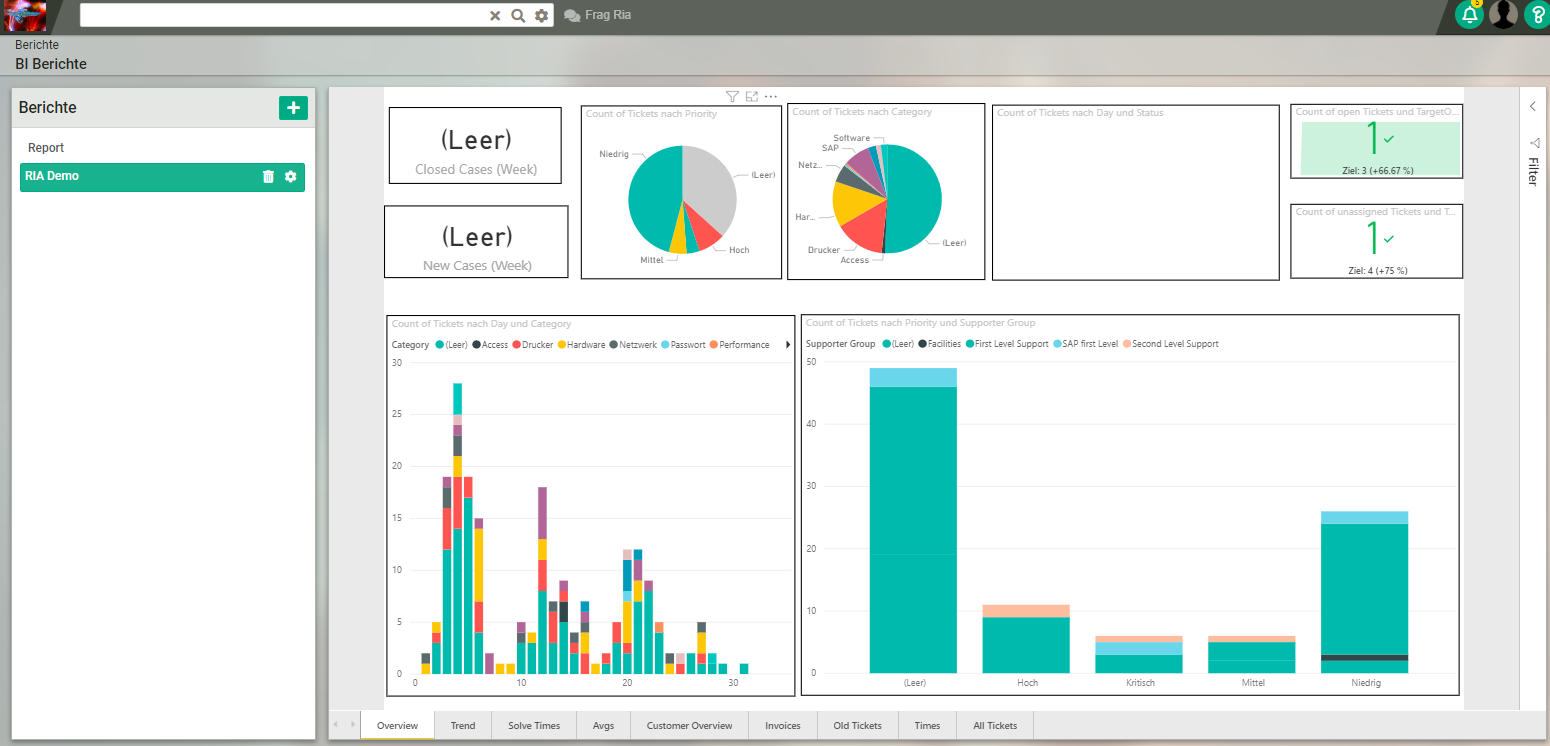Screen dimensions: 1550x746
Task: Click the help question mark icon
Action: point(1536,15)
